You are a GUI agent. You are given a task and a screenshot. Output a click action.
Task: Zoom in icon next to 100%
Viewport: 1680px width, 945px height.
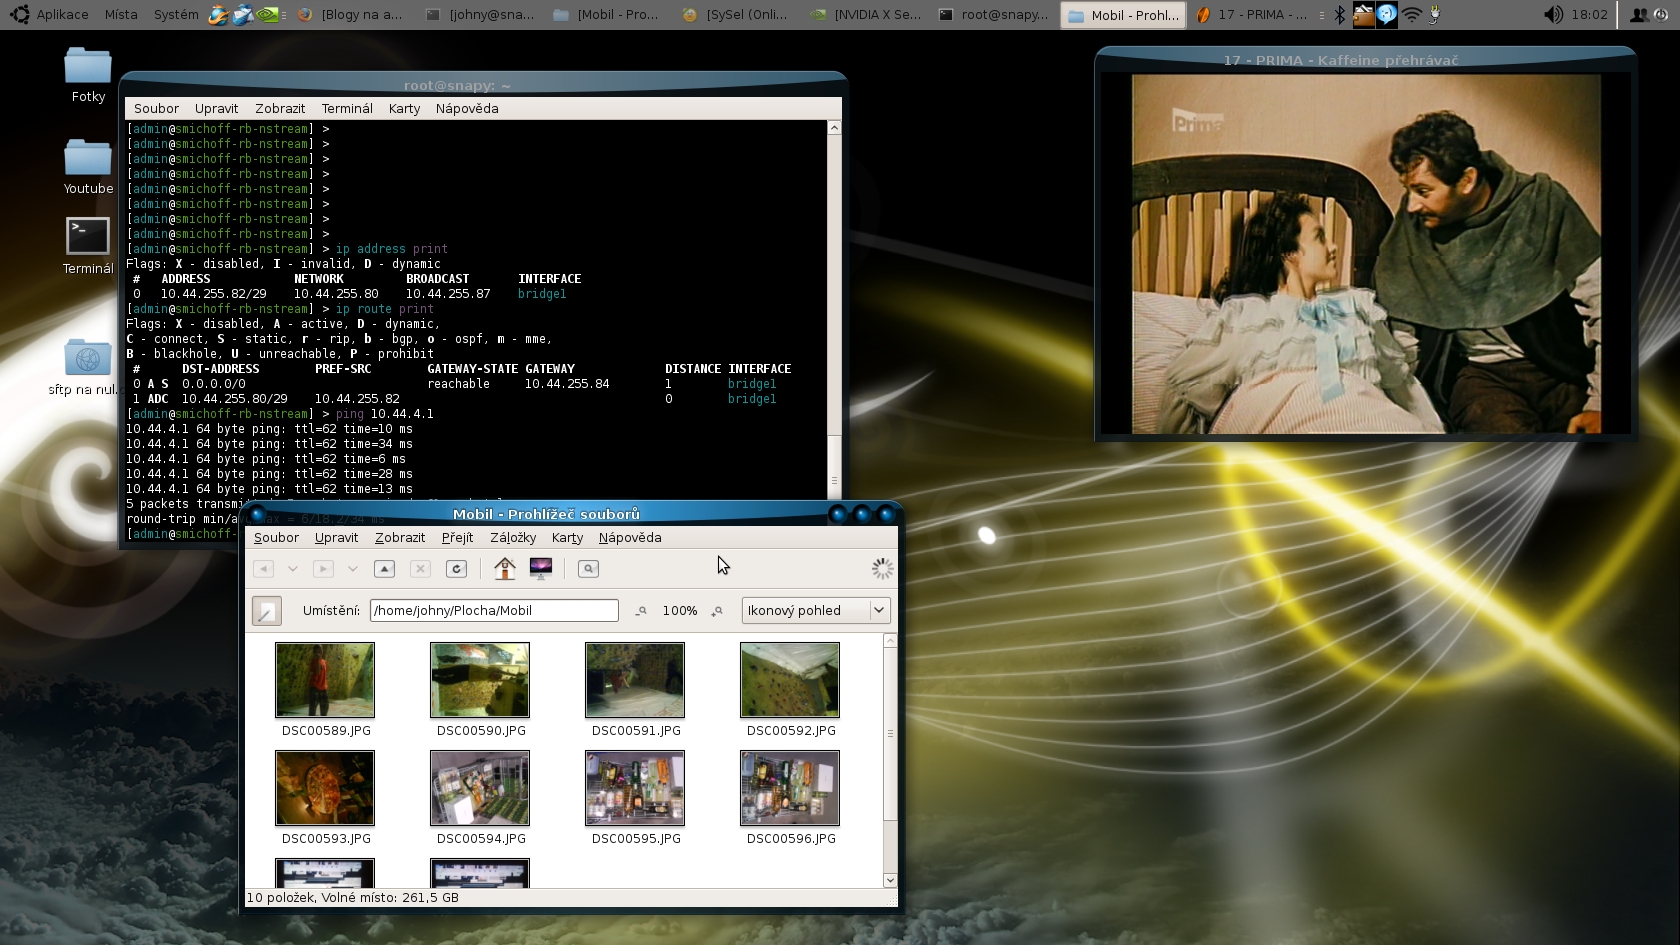[x=717, y=611]
